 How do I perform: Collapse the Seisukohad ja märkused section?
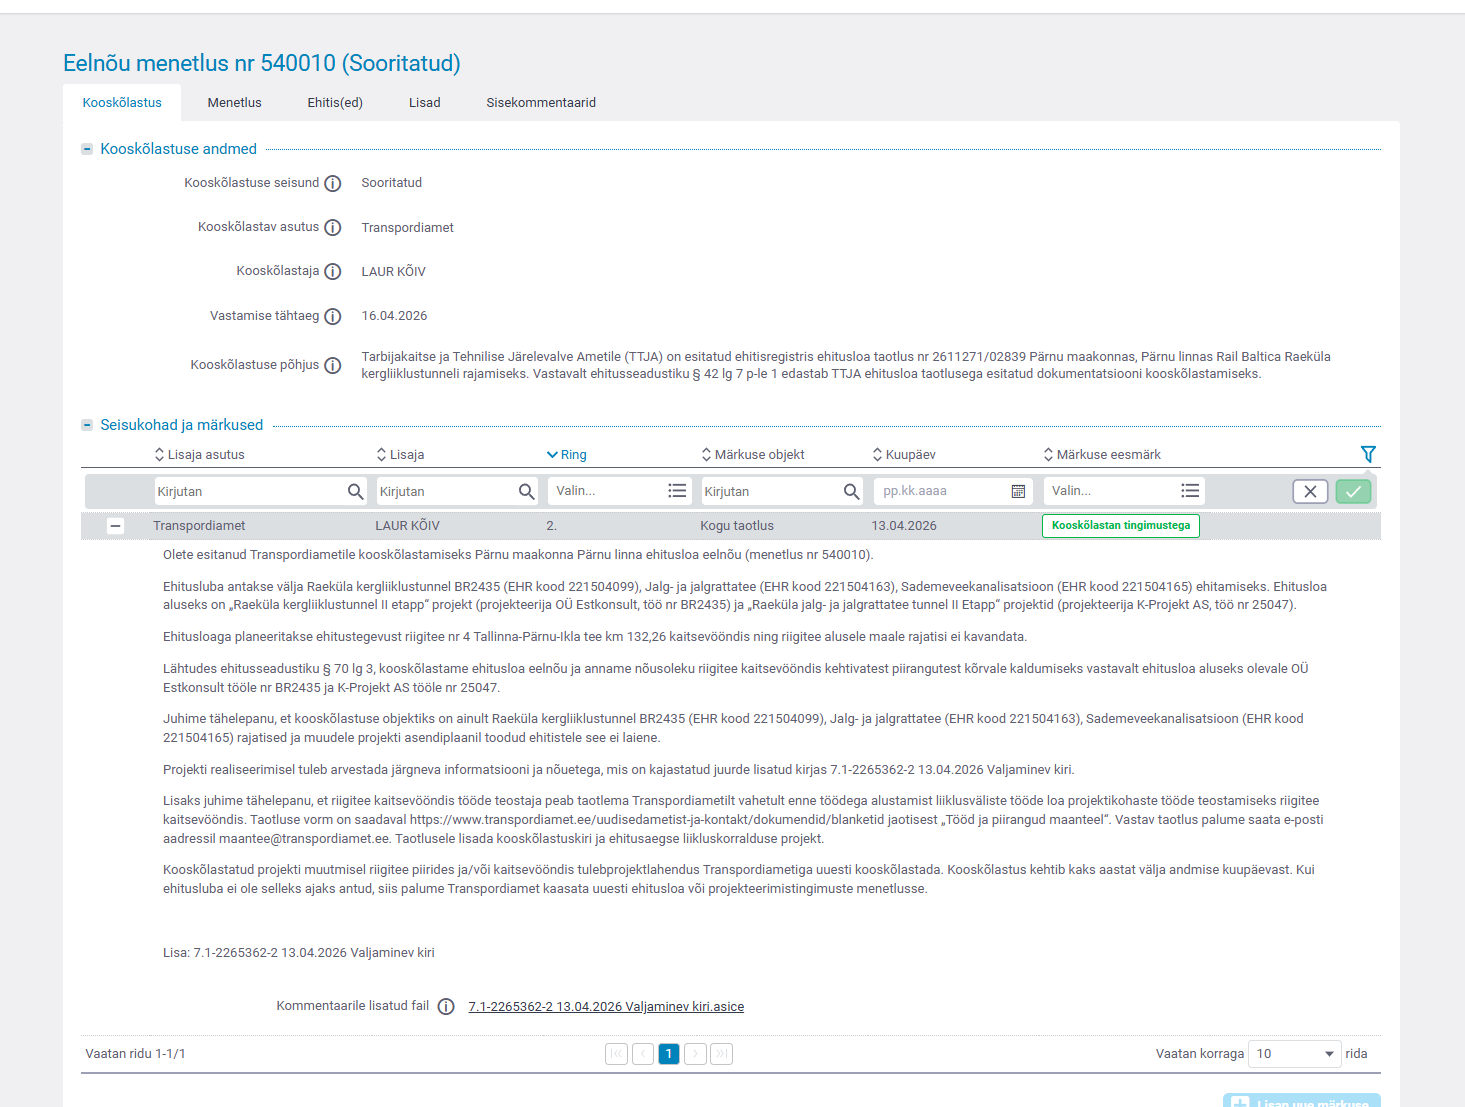[87, 425]
